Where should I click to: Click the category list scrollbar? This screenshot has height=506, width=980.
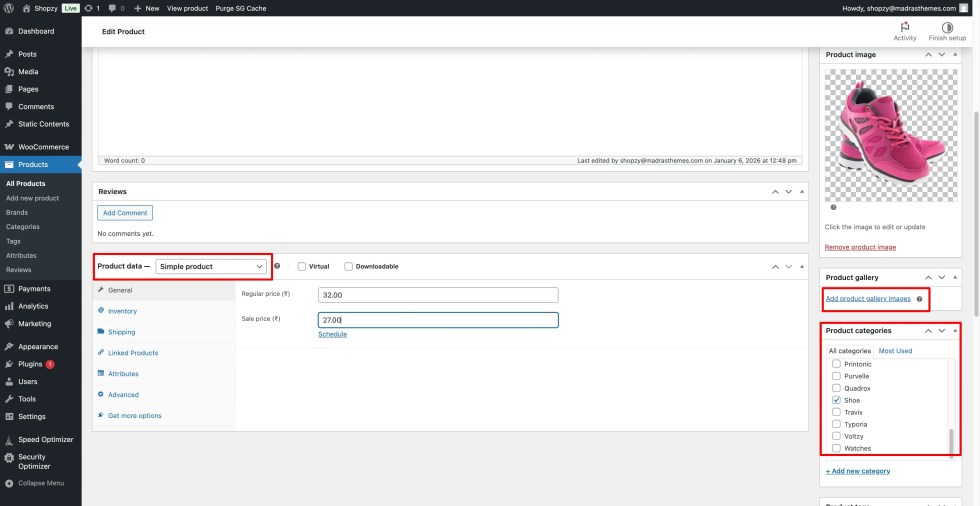(951, 438)
